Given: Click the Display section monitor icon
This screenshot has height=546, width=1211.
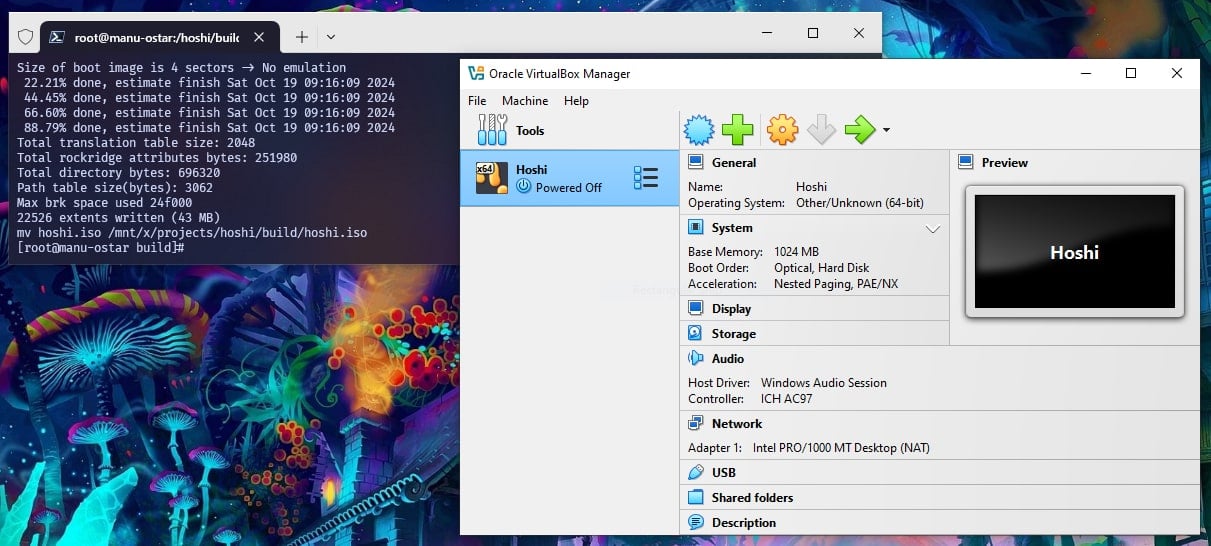Looking at the screenshot, I should [696, 309].
